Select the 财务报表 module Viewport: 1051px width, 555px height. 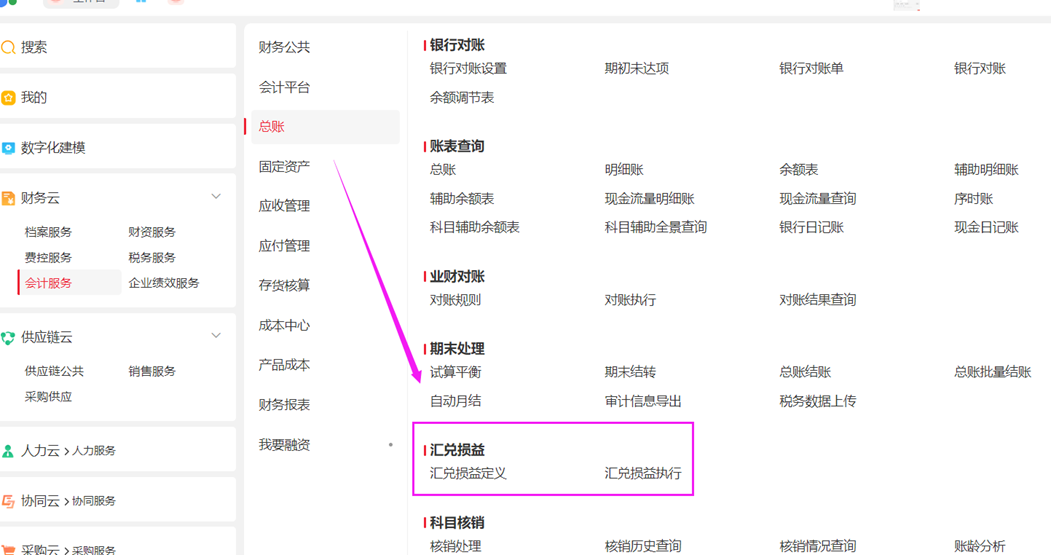284,405
